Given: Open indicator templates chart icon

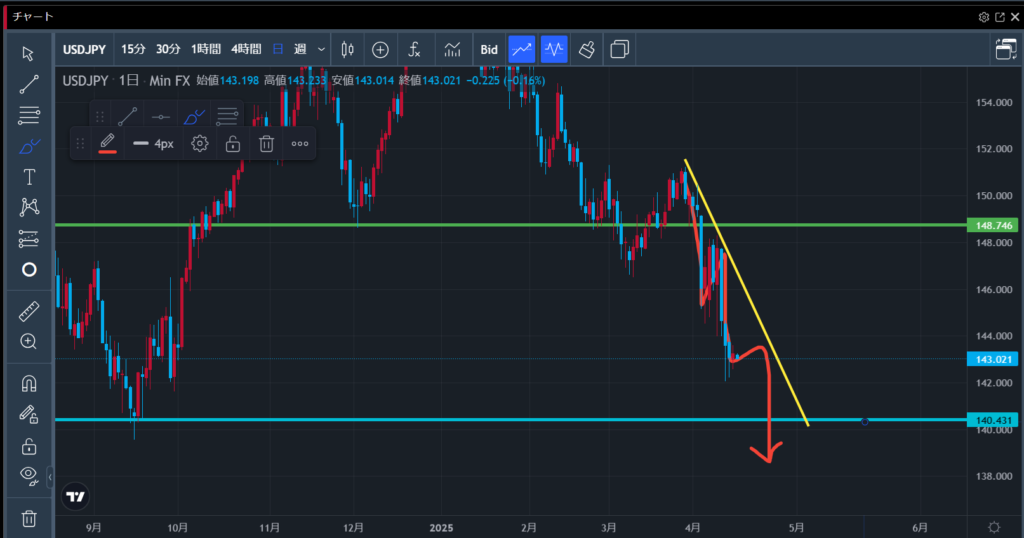Looking at the screenshot, I should [x=452, y=50].
